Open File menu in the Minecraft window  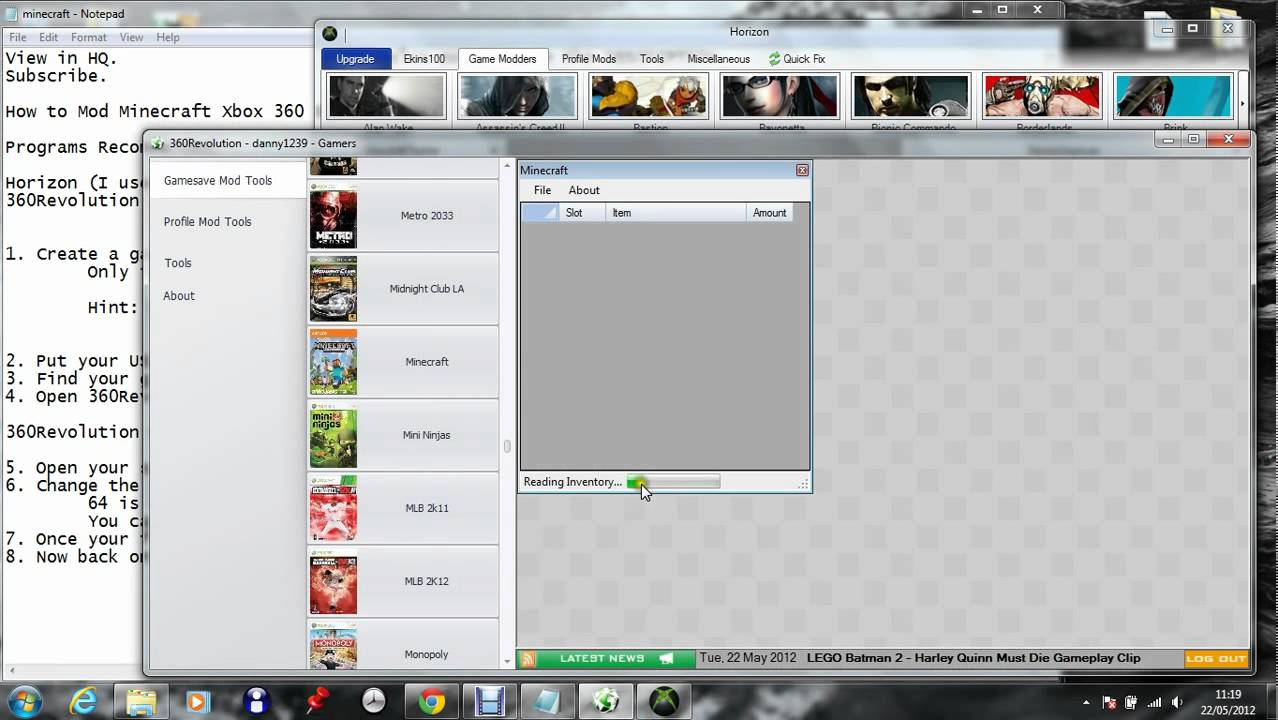click(542, 190)
